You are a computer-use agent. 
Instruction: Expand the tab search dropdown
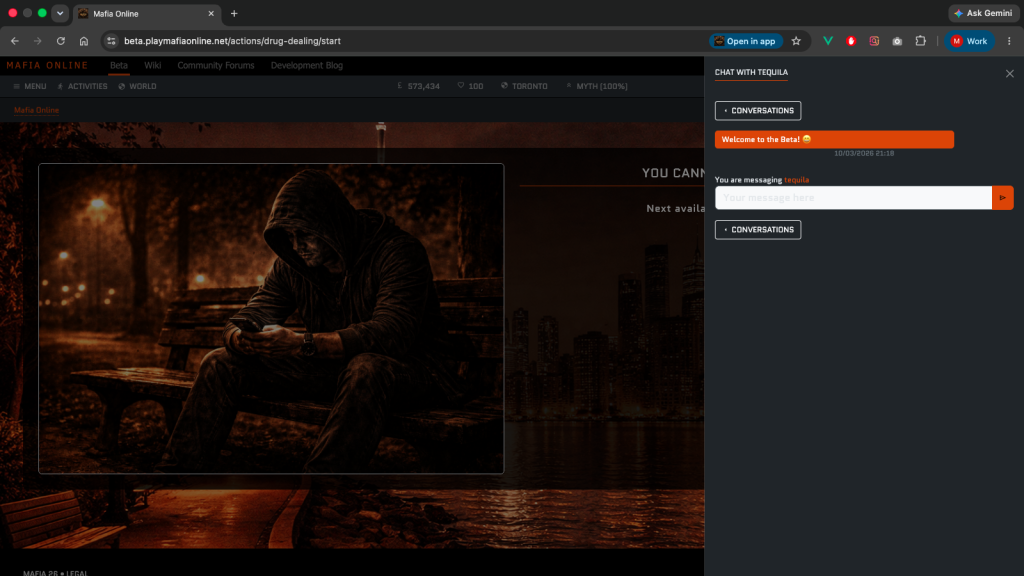tap(60, 13)
